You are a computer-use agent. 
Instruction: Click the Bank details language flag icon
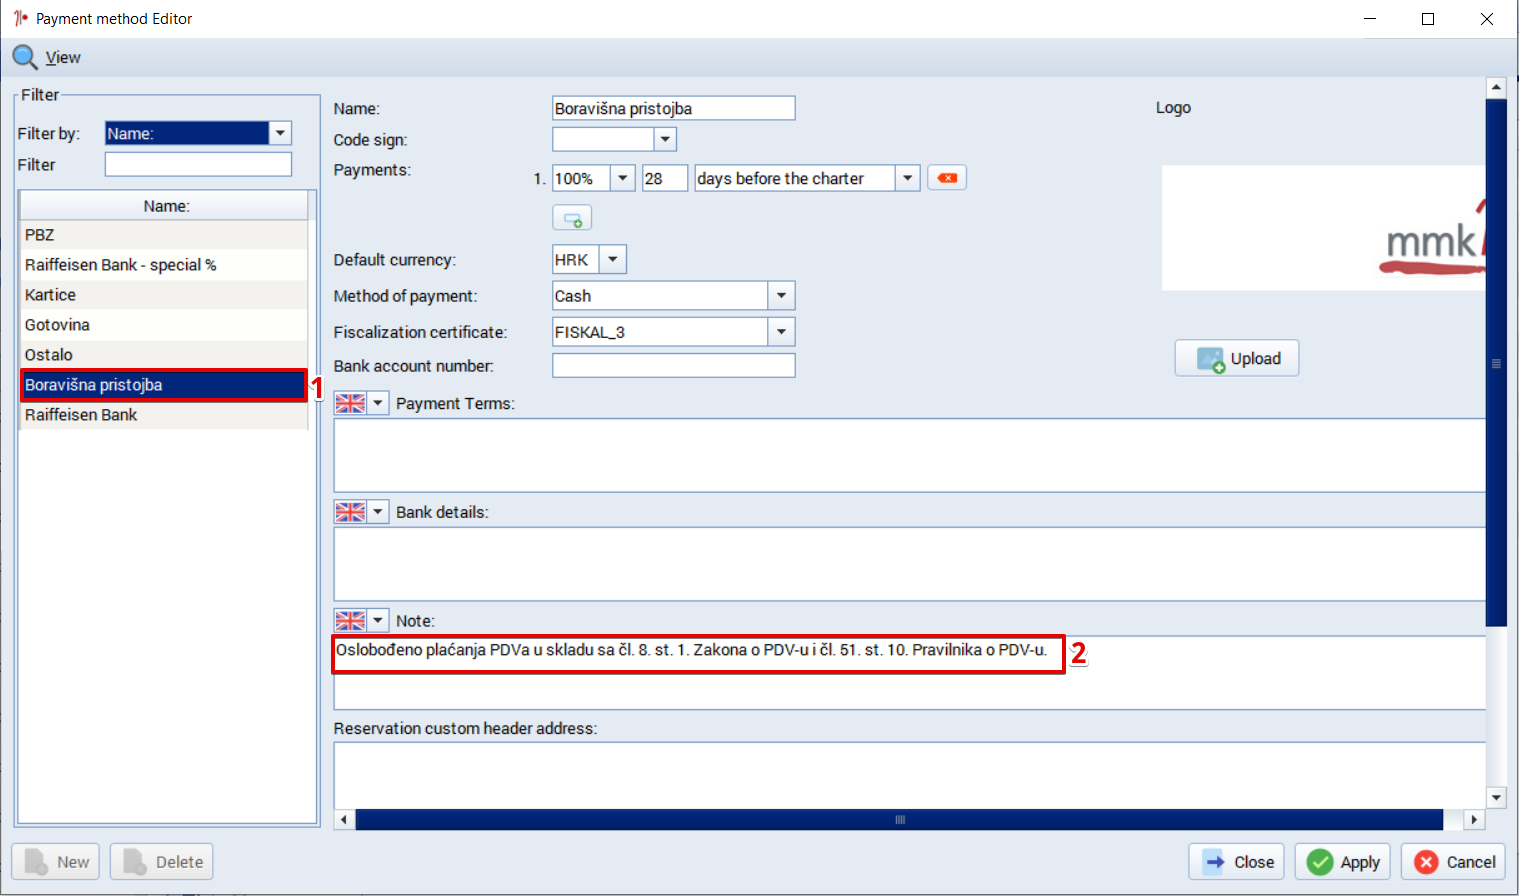pos(350,512)
